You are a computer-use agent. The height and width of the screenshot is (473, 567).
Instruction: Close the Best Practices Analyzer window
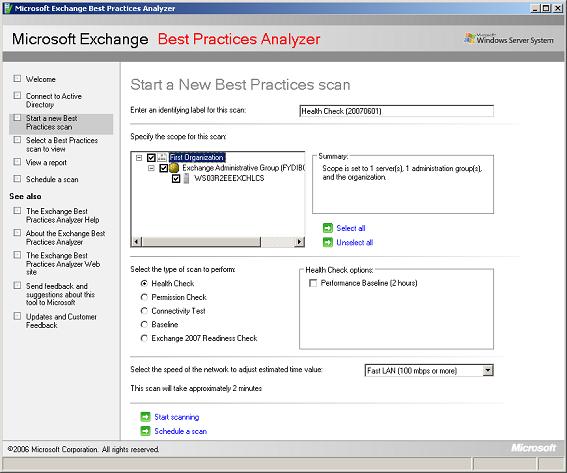[x=558, y=8]
